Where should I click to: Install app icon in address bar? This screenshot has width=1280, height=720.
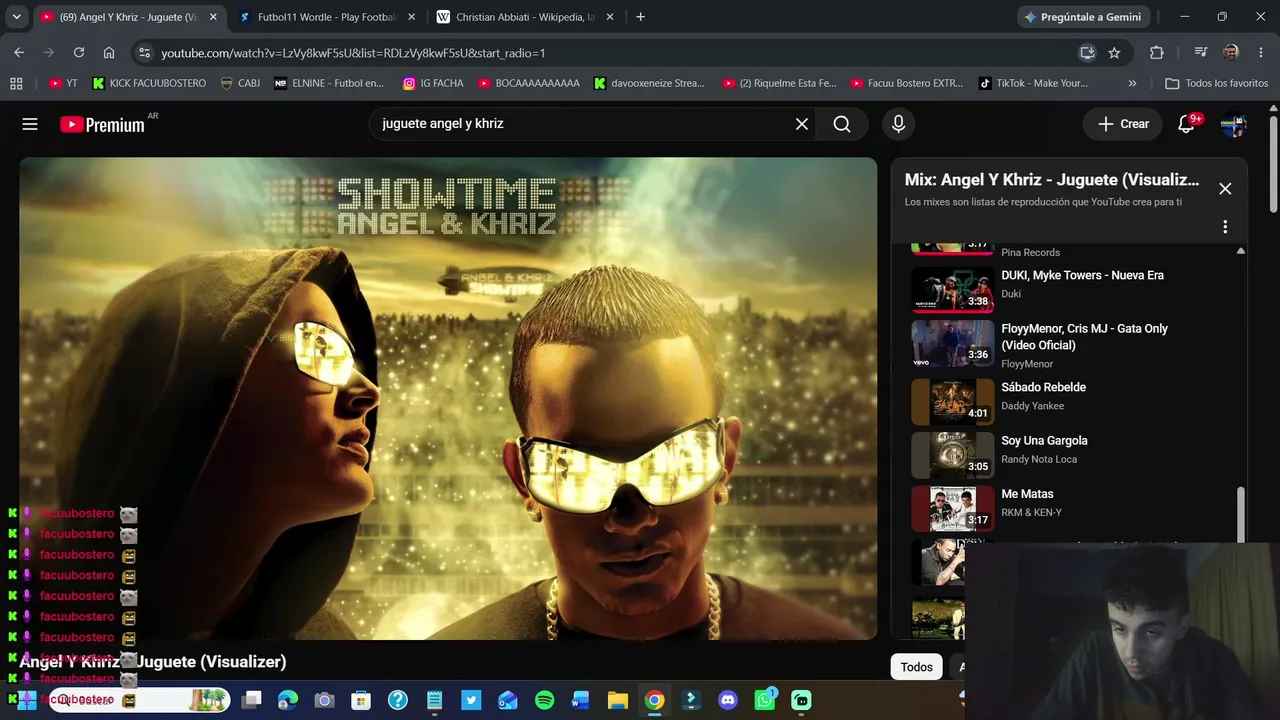[1087, 53]
